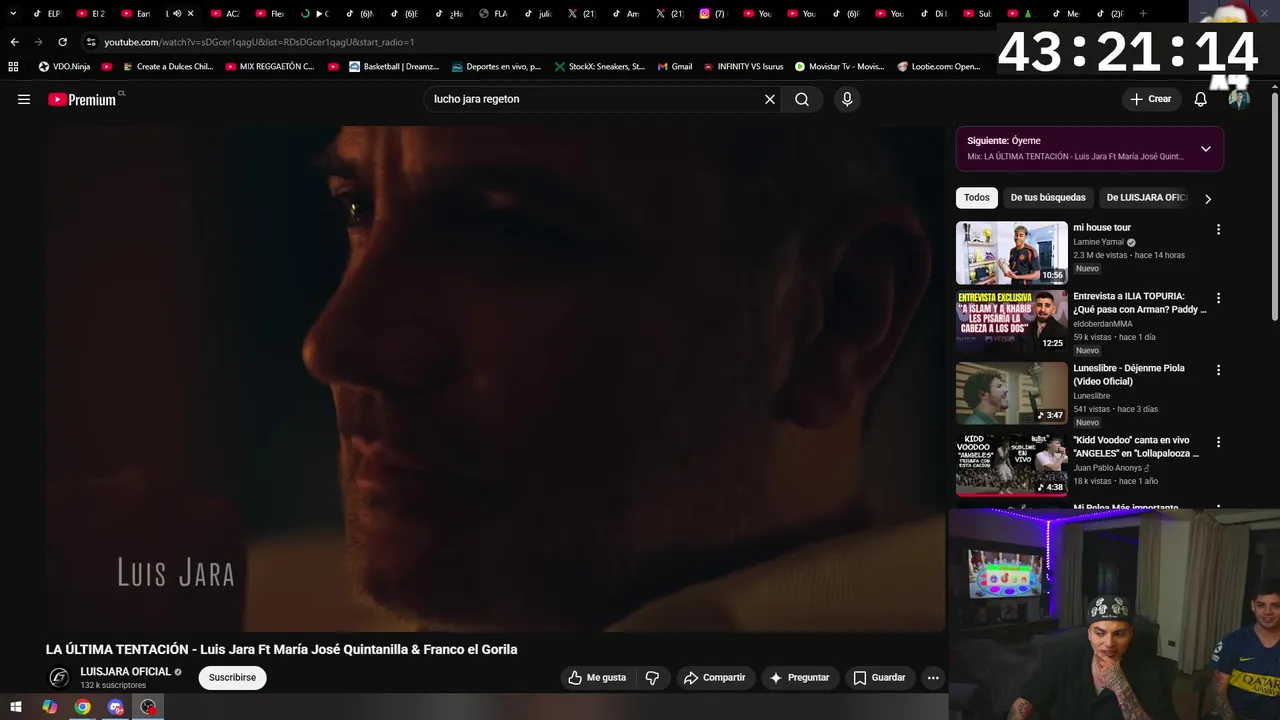This screenshot has height=720, width=1280.
Task: Open Lamine Yamal channel name
Action: pos(1099,242)
